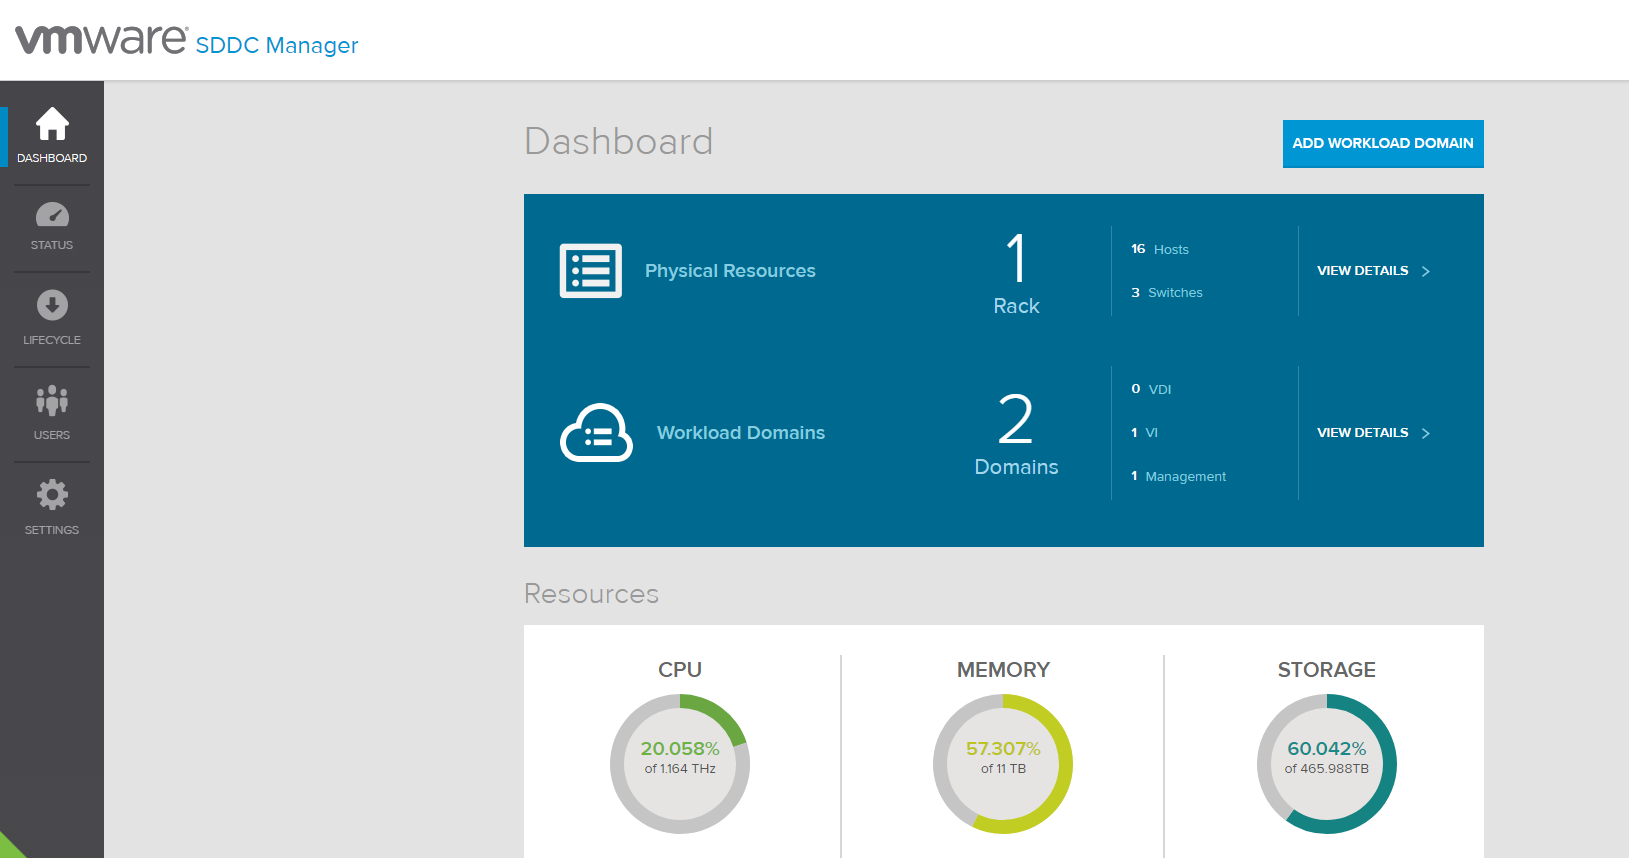Click the Memory usage donut chart

click(1003, 764)
